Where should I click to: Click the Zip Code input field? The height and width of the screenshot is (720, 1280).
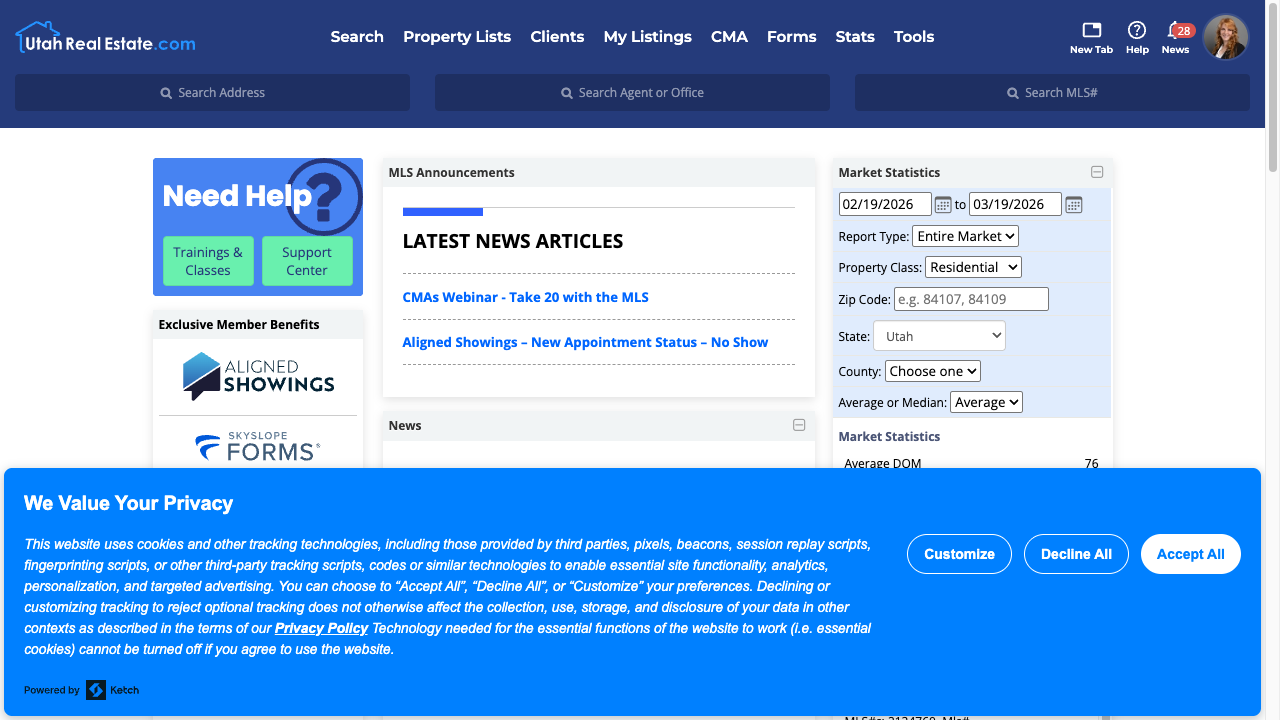(x=971, y=299)
